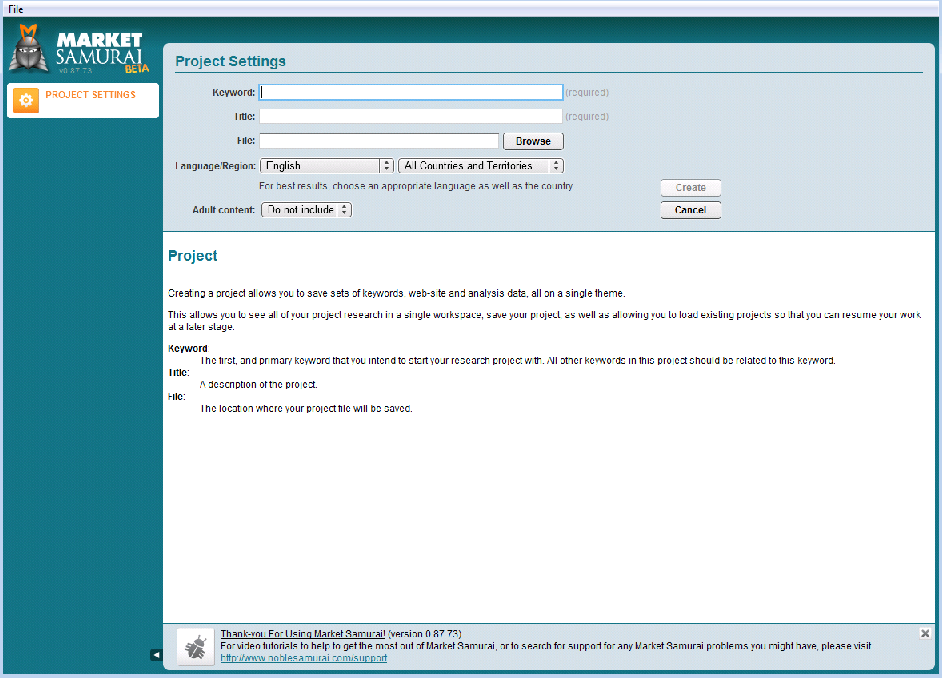Open the noblesamurai.com support link
Viewport: 942px width, 678px height.
[x=303, y=658]
